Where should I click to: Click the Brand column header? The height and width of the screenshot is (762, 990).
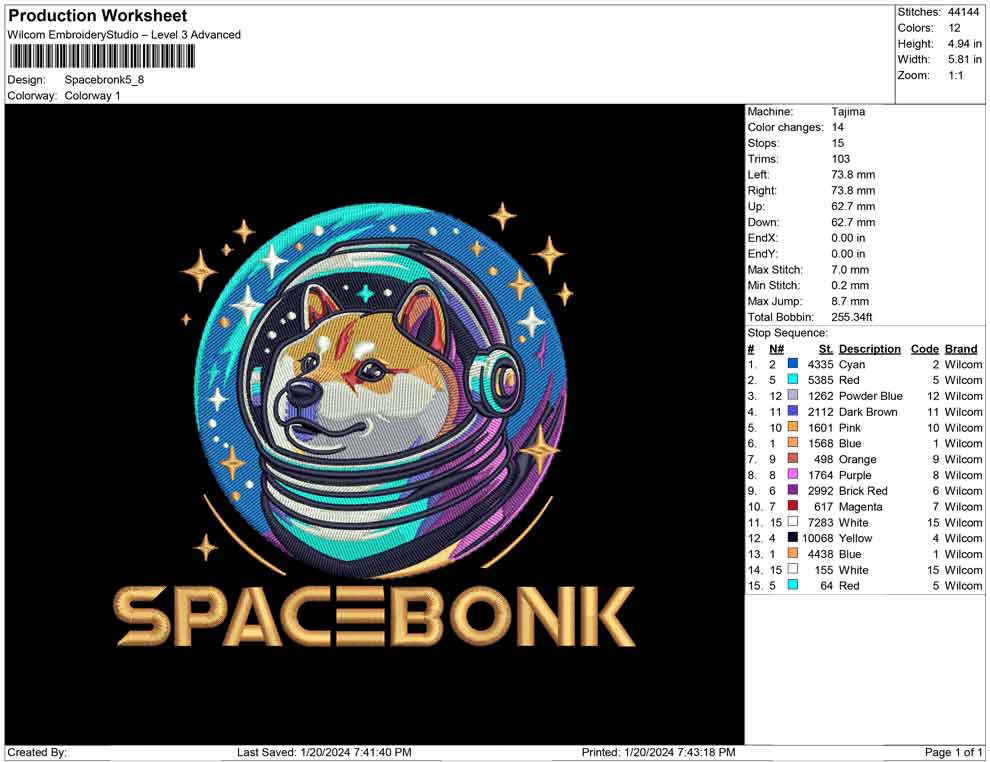click(x=961, y=349)
